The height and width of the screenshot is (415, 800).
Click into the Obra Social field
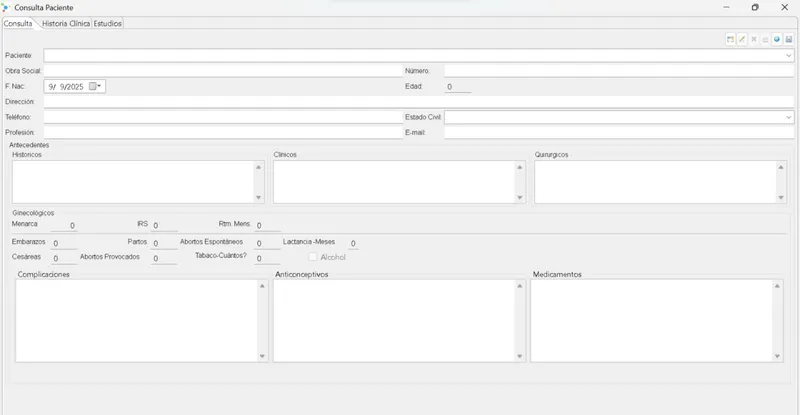click(x=223, y=71)
